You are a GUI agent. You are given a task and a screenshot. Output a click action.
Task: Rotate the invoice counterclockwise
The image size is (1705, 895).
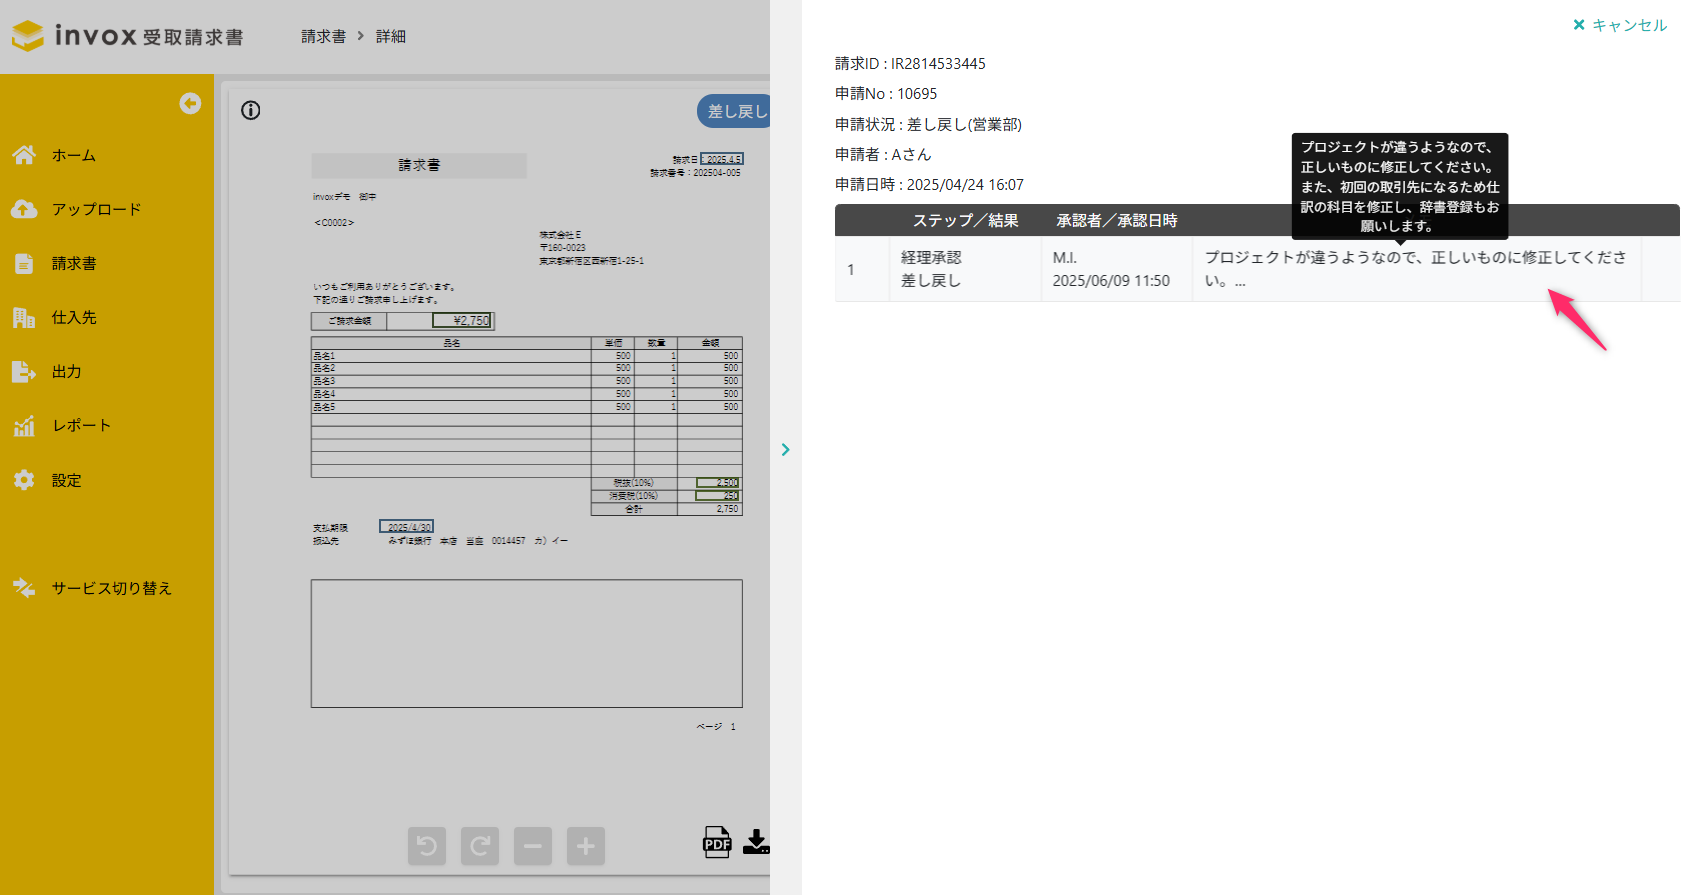coord(427,846)
